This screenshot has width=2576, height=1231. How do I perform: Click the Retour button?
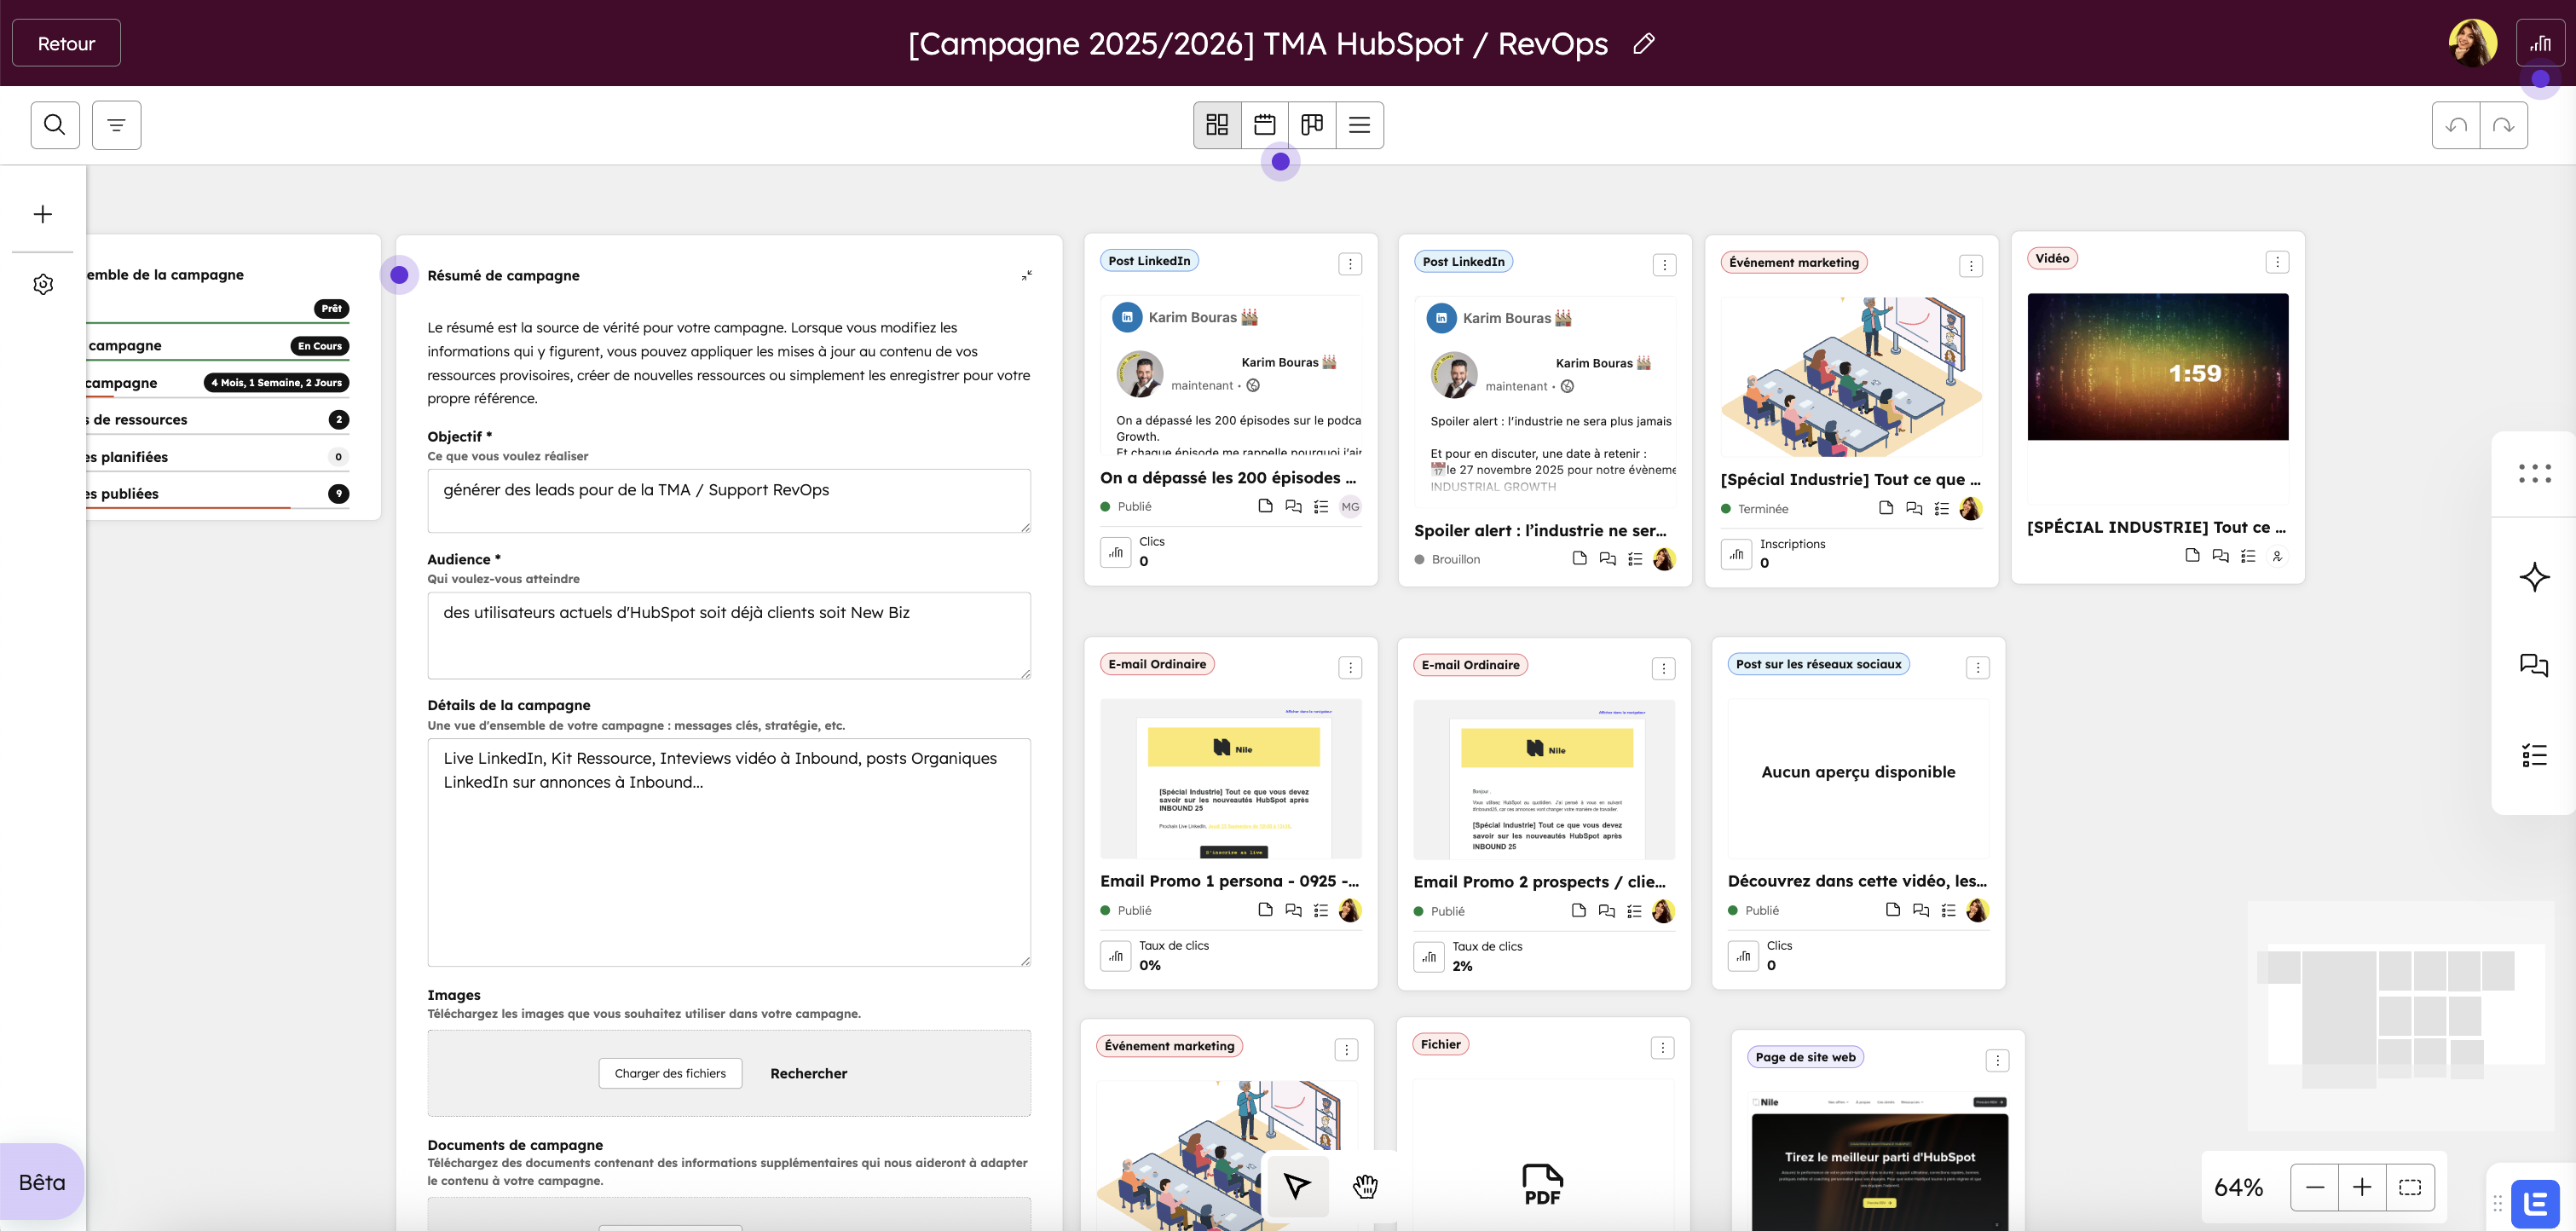pyautogui.click(x=66, y=43)
